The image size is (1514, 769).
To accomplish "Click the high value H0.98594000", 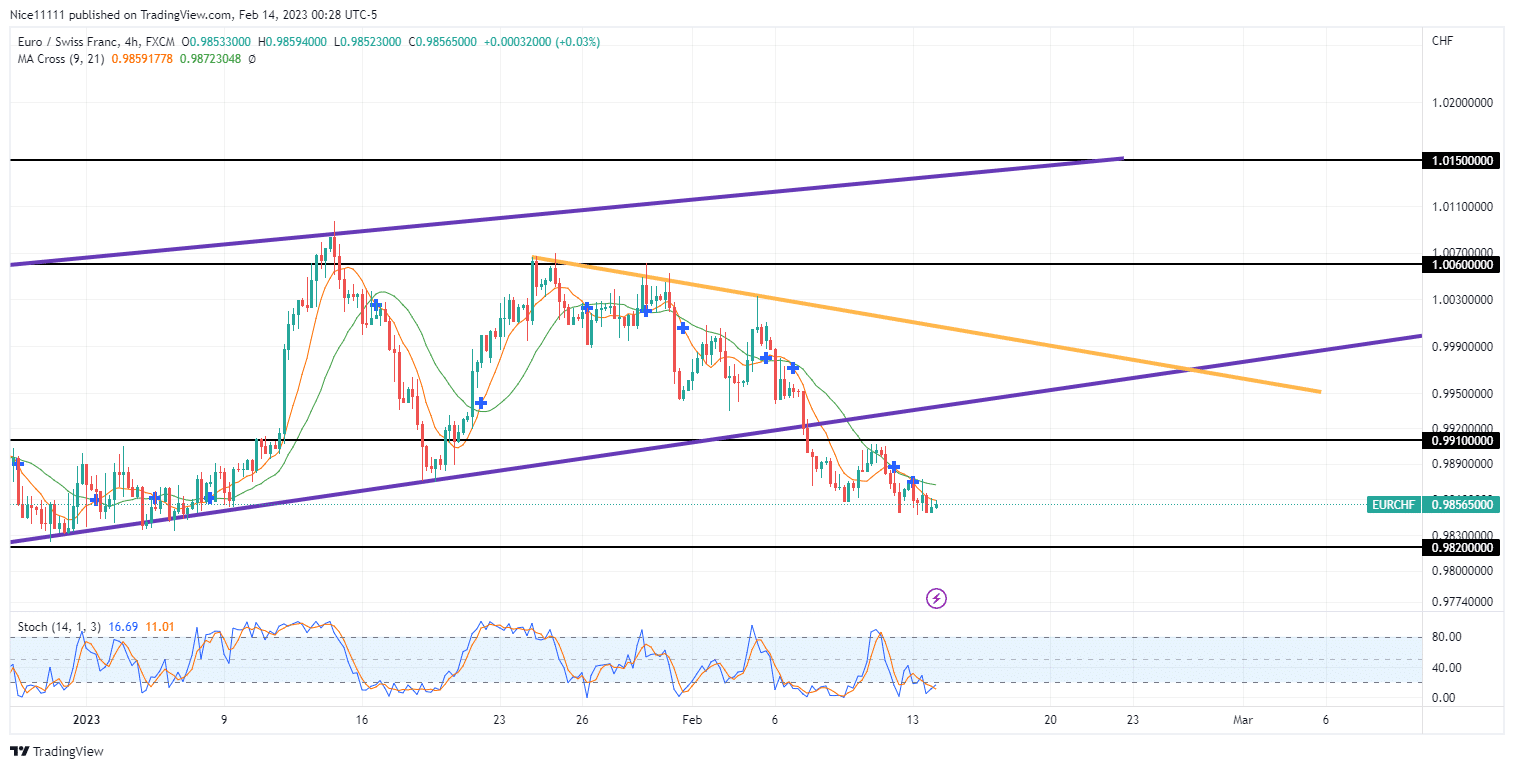I will [294, 42].
